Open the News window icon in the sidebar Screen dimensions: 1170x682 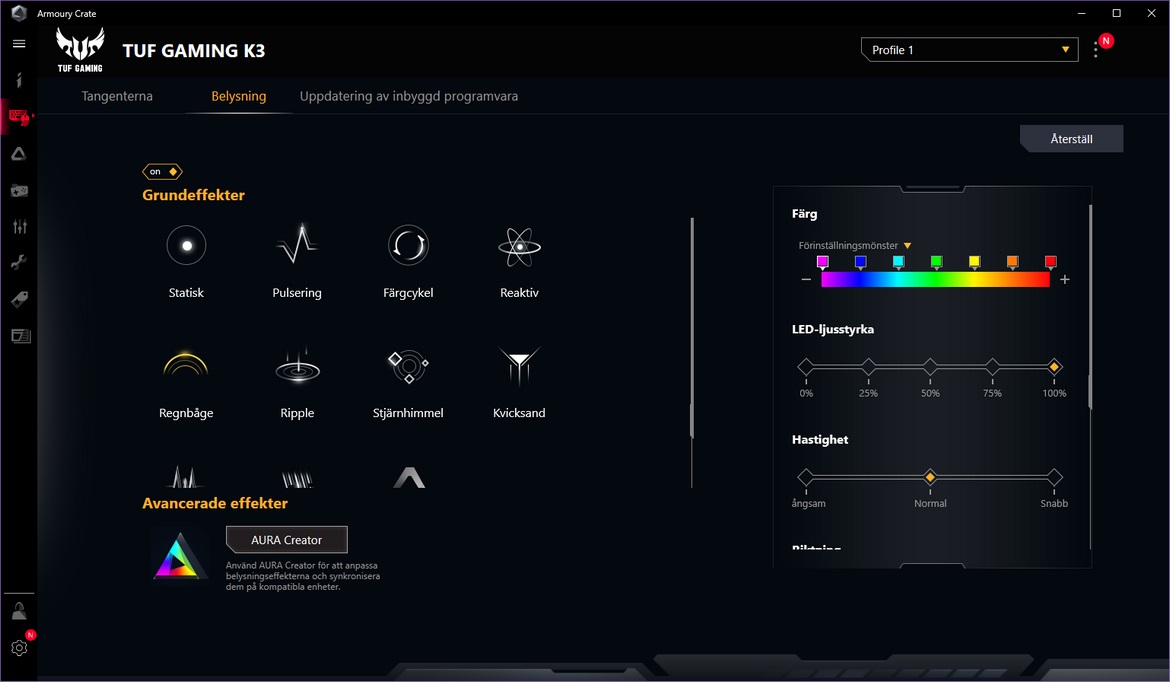pos(21,336)
